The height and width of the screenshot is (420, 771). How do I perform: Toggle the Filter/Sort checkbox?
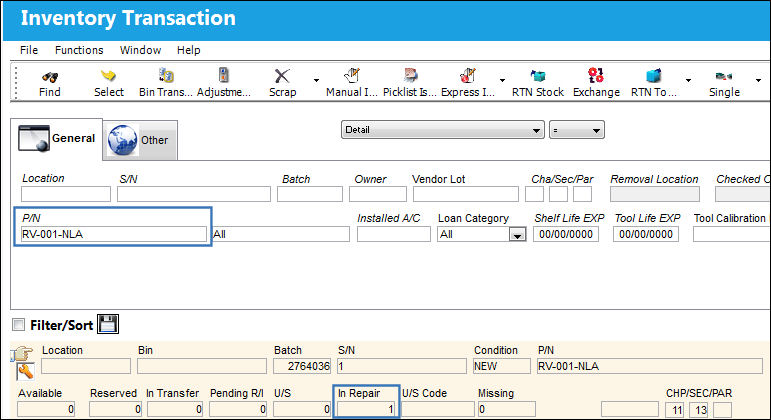19,325
